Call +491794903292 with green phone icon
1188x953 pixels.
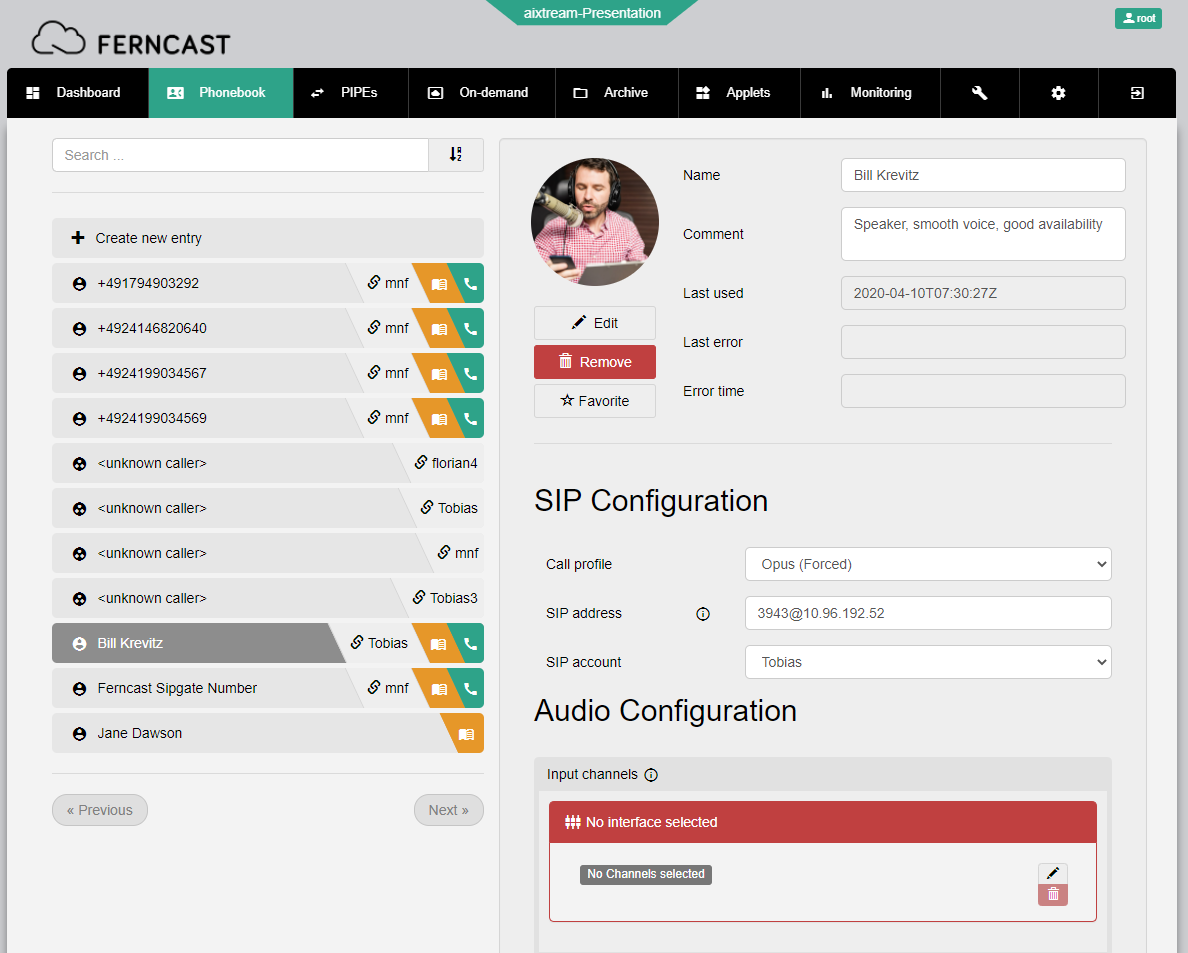point(470,284)
